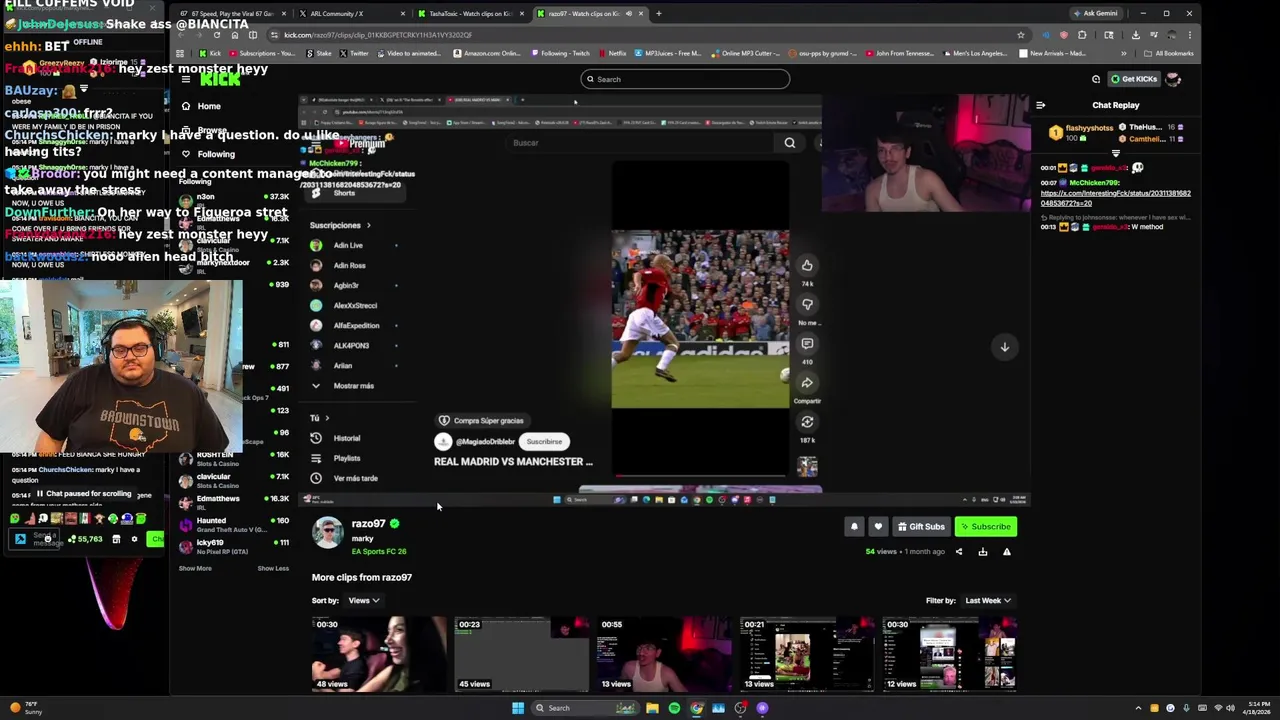Open the x.com link in chat replay
This screenshot has width=1280, height=720.
1116,198
